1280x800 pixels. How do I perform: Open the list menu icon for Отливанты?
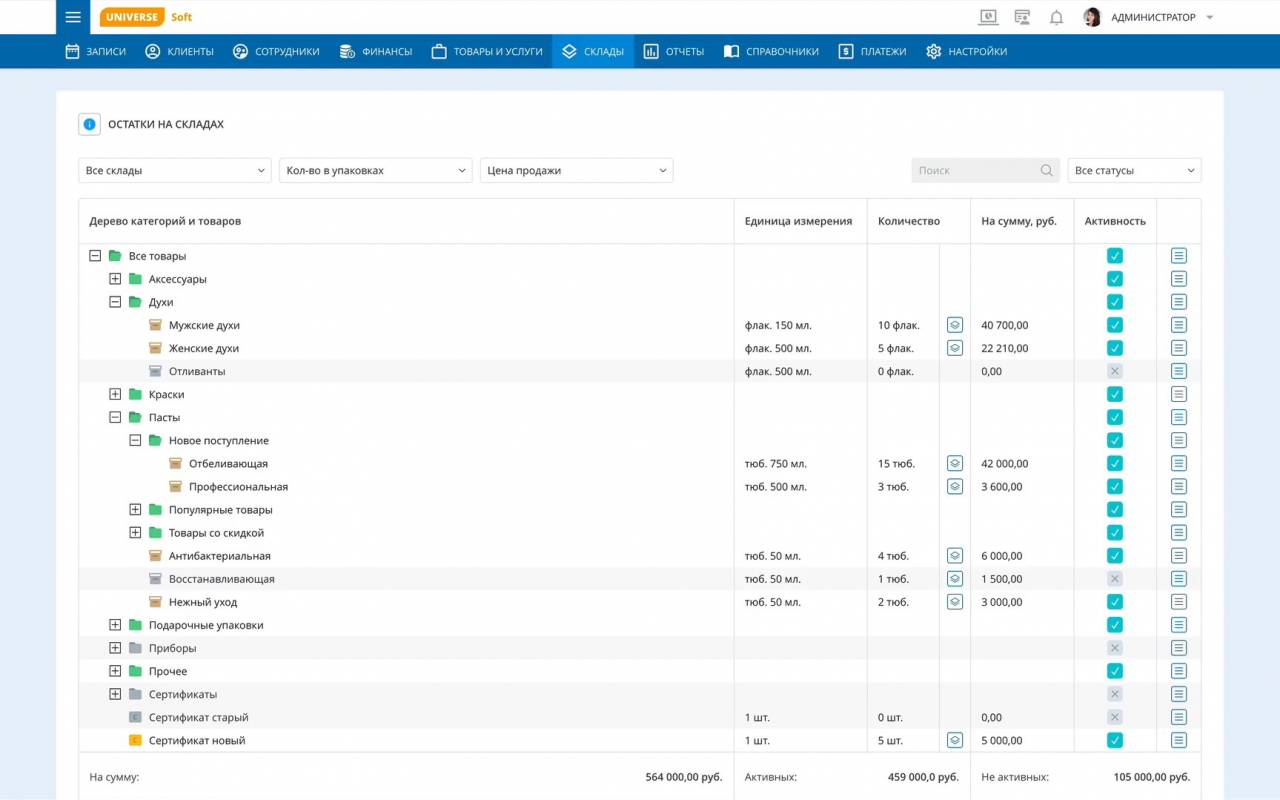pos(1179,371)
